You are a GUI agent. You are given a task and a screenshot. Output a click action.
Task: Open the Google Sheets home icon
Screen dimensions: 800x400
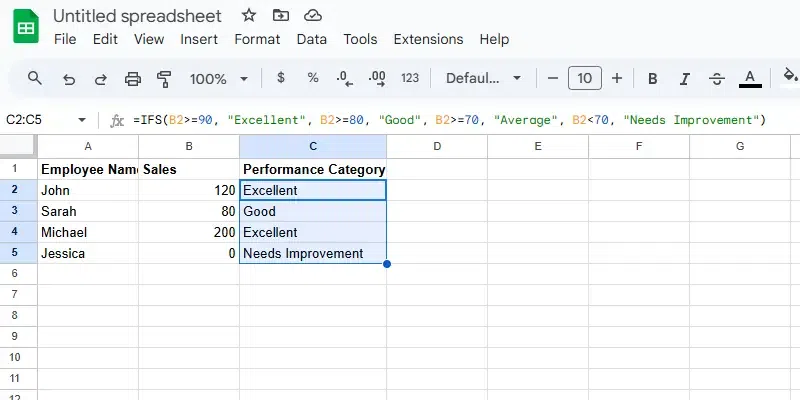25,27
